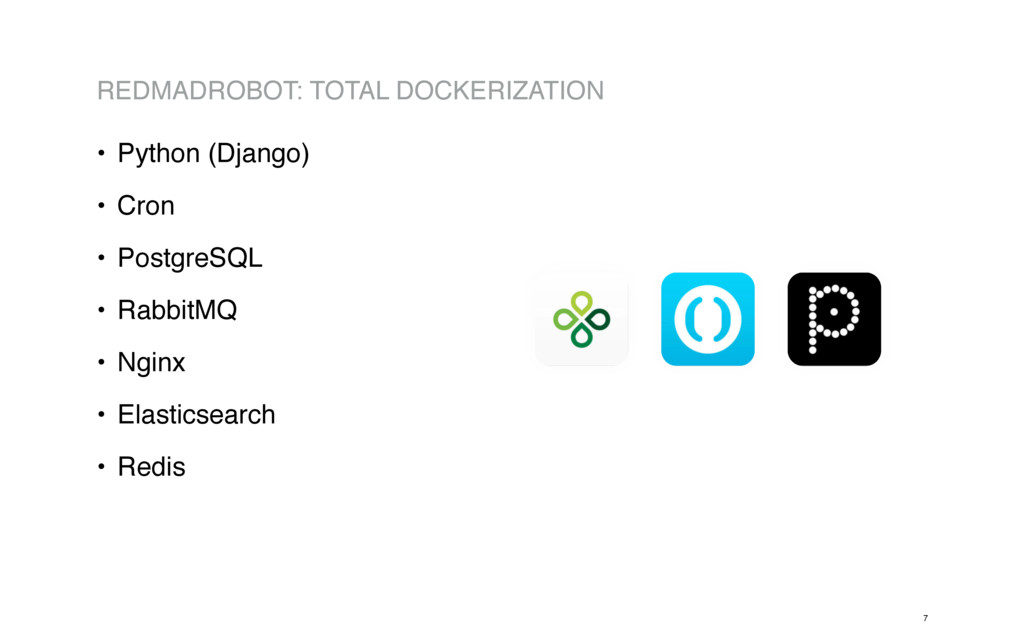This screenshot has height=640, width=1024.
Task: Click the blue app icon with white parentheses
Action: coord(708,319)
